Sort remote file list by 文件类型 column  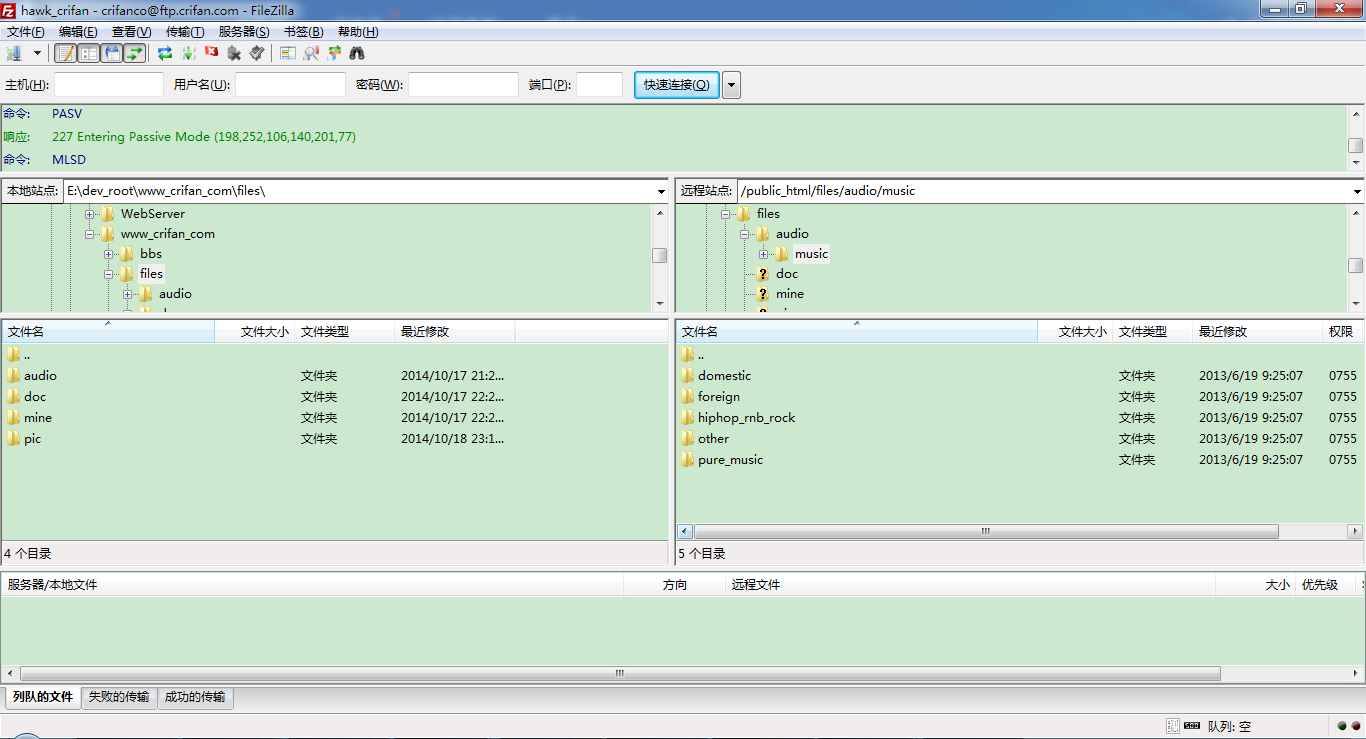point(1152,332)
